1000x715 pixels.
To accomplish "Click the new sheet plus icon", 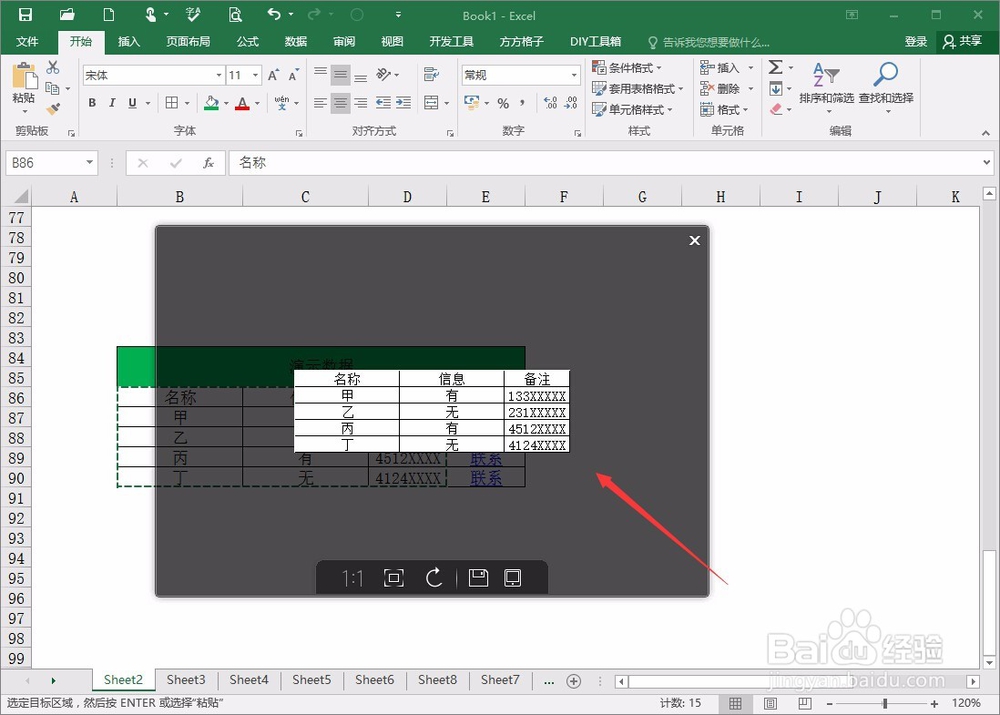I will [574, 681].
